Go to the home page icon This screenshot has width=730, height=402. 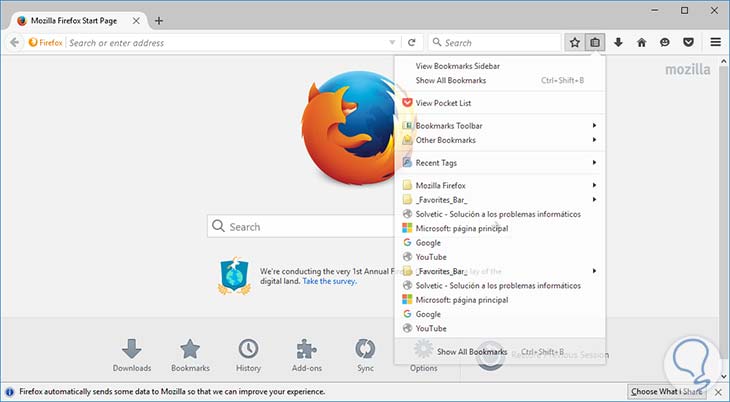[x=642, y=42]
